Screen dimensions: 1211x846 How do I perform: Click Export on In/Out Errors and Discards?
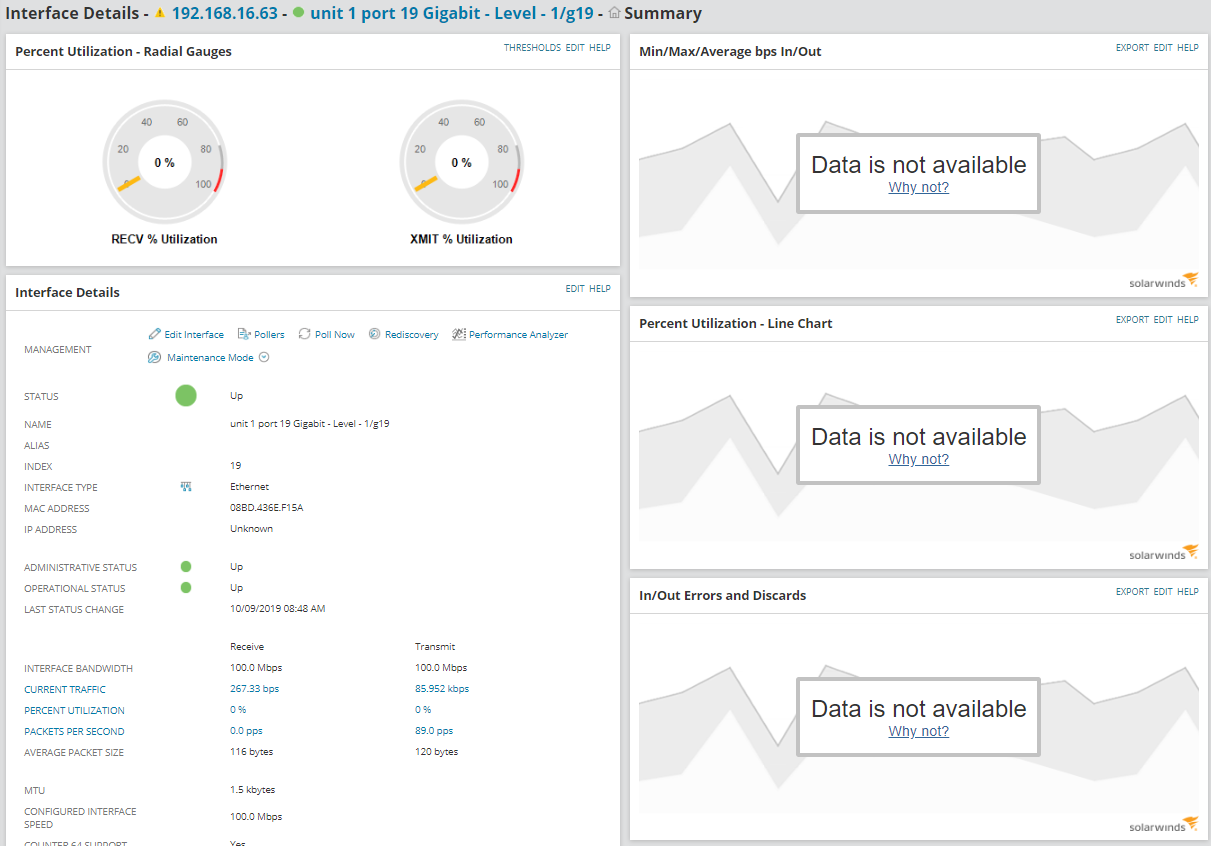pos(1132,592)
